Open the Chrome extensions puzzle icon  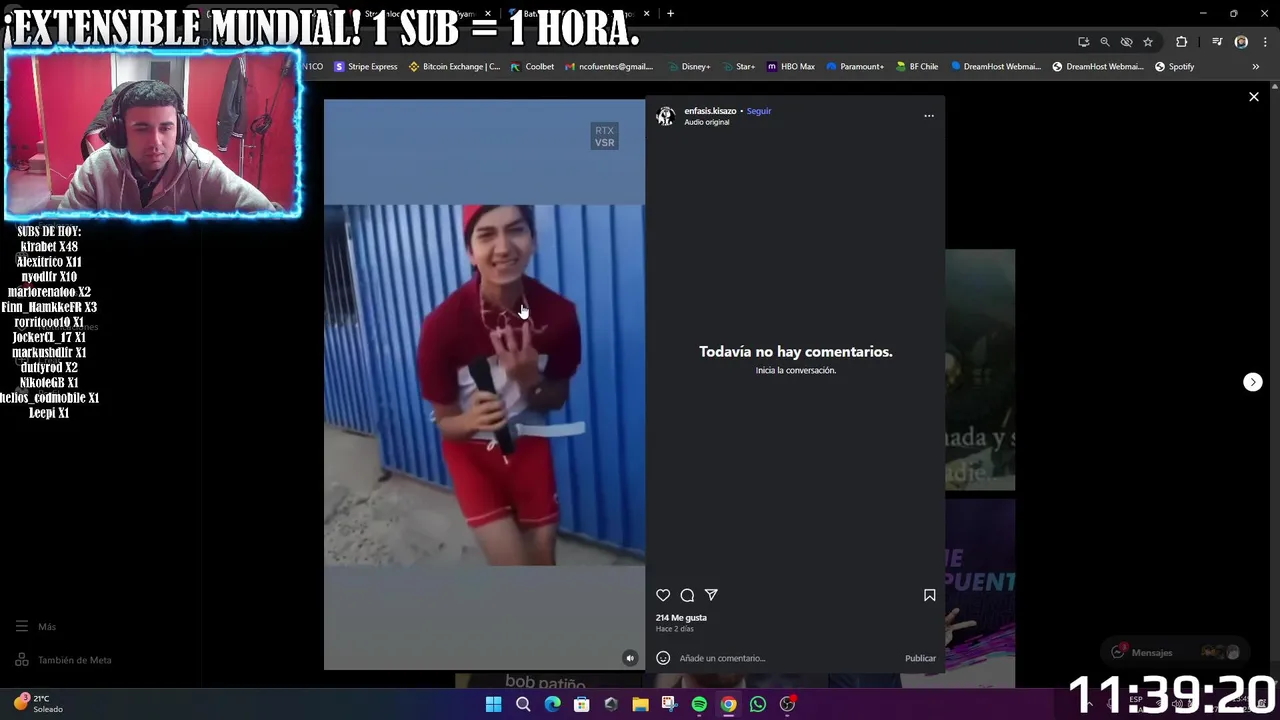click(1182, 42)
